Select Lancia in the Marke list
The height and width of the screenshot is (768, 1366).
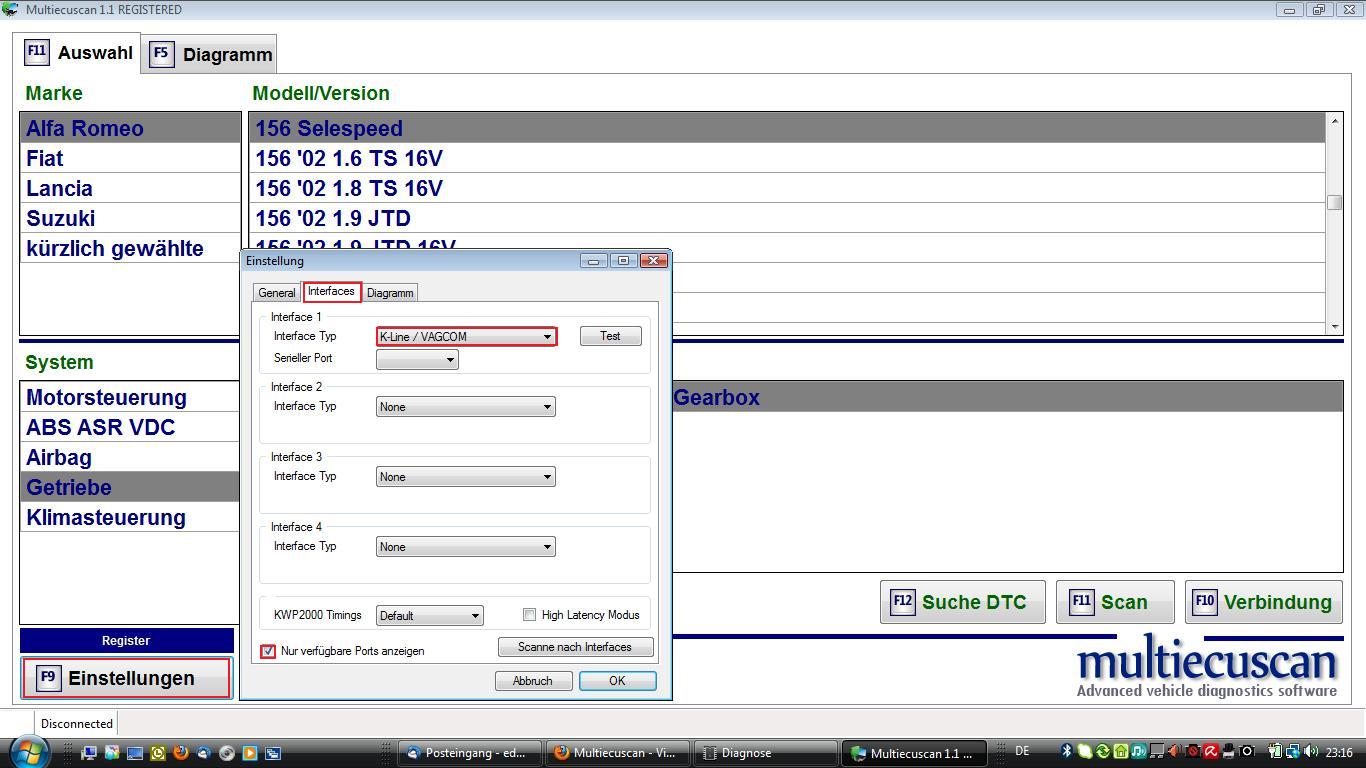(130, 189)
